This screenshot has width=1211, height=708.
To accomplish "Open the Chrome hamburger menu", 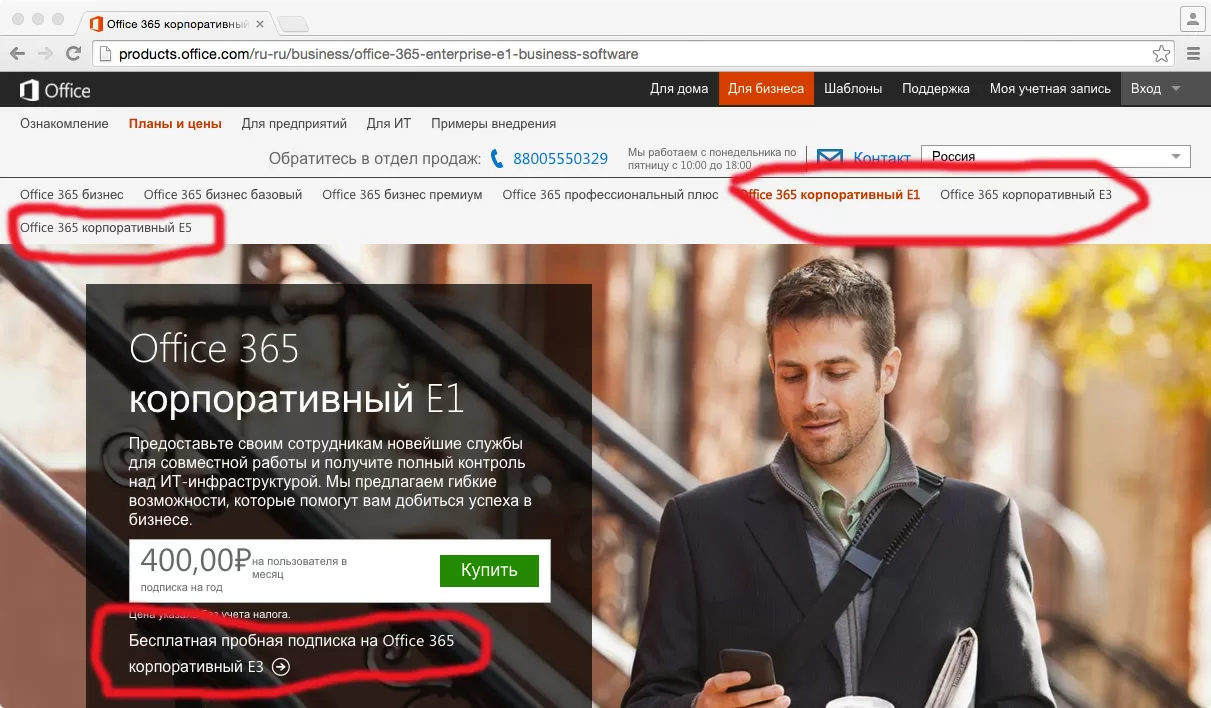I will point(1192,54).
